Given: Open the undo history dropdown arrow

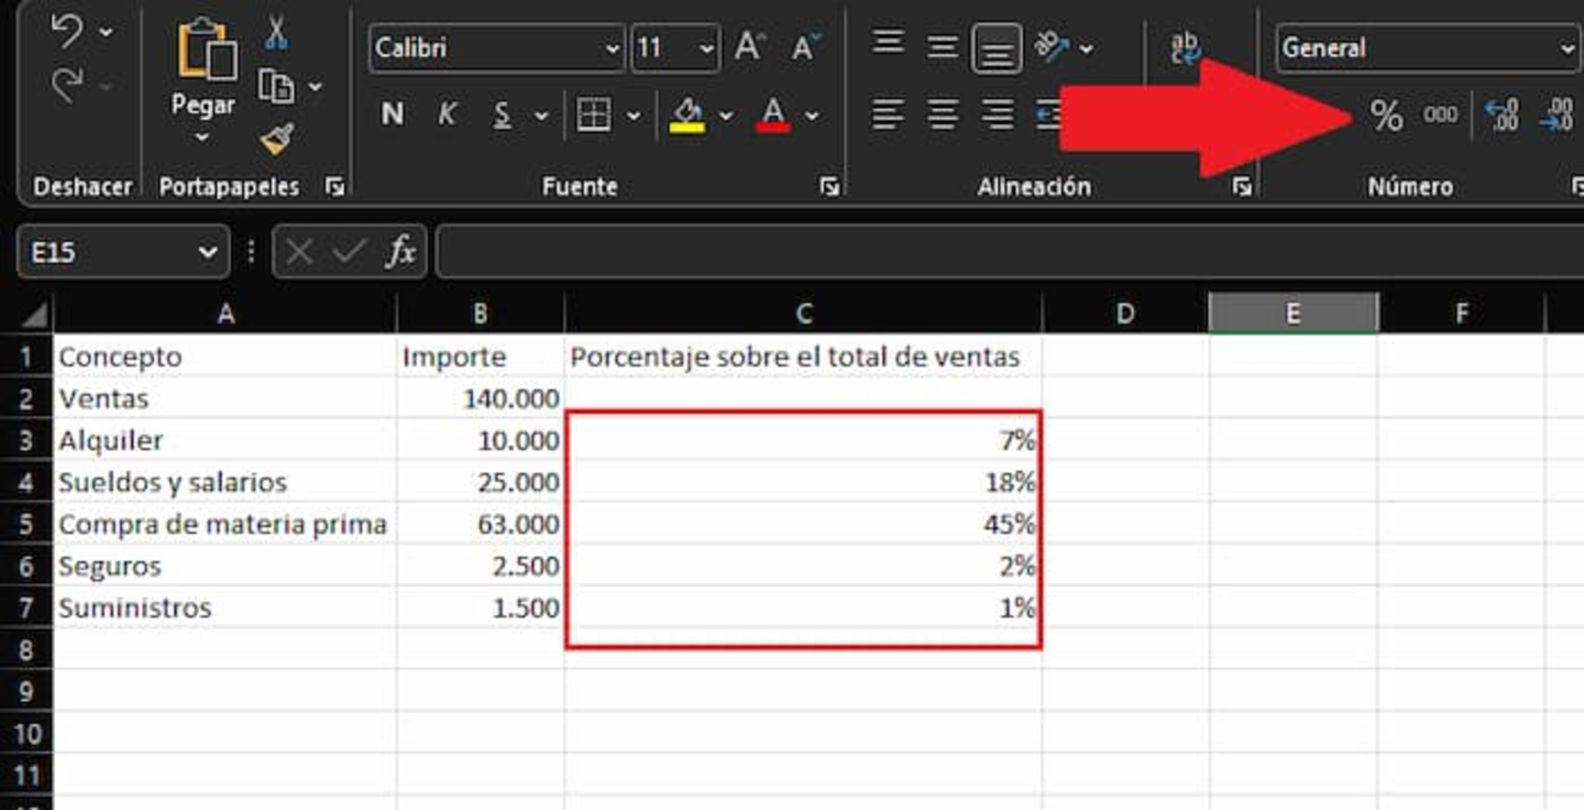Looking at the screenshot, I should [x=105, y=33].
